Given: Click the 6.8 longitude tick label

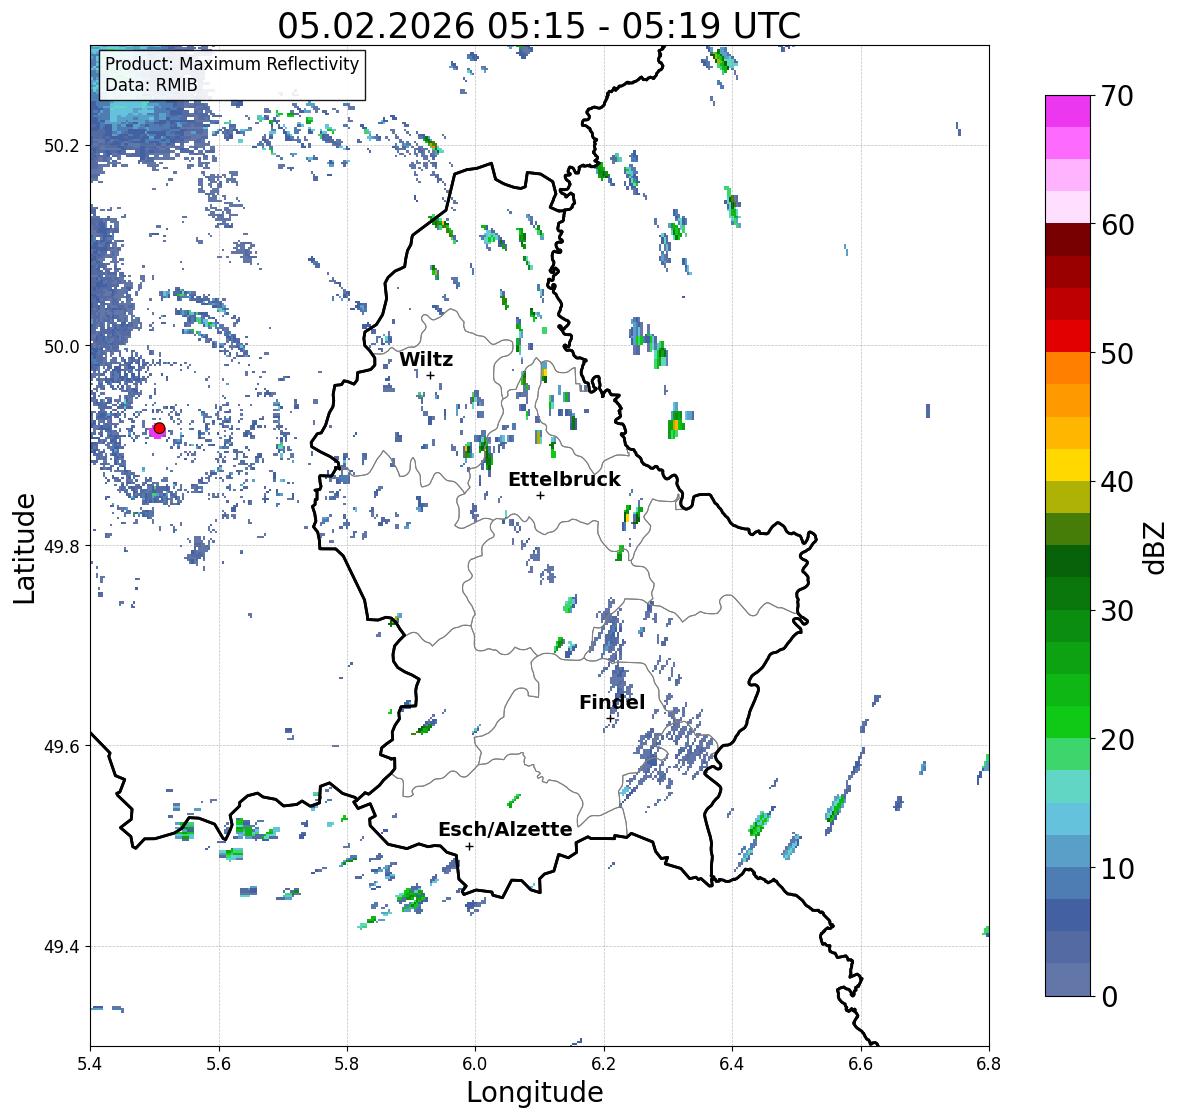Looking at the screenshot, I should [989, 1063].
